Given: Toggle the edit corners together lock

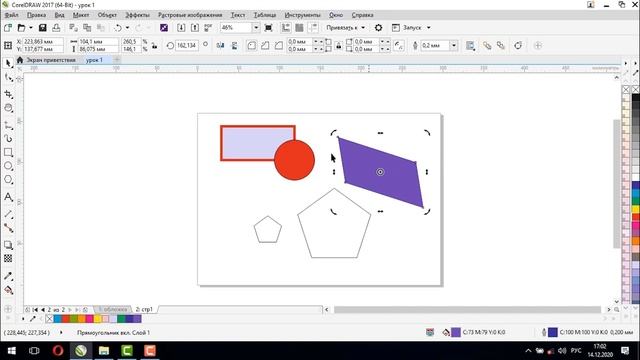Looking at the screenshot, I should (338, 46).
